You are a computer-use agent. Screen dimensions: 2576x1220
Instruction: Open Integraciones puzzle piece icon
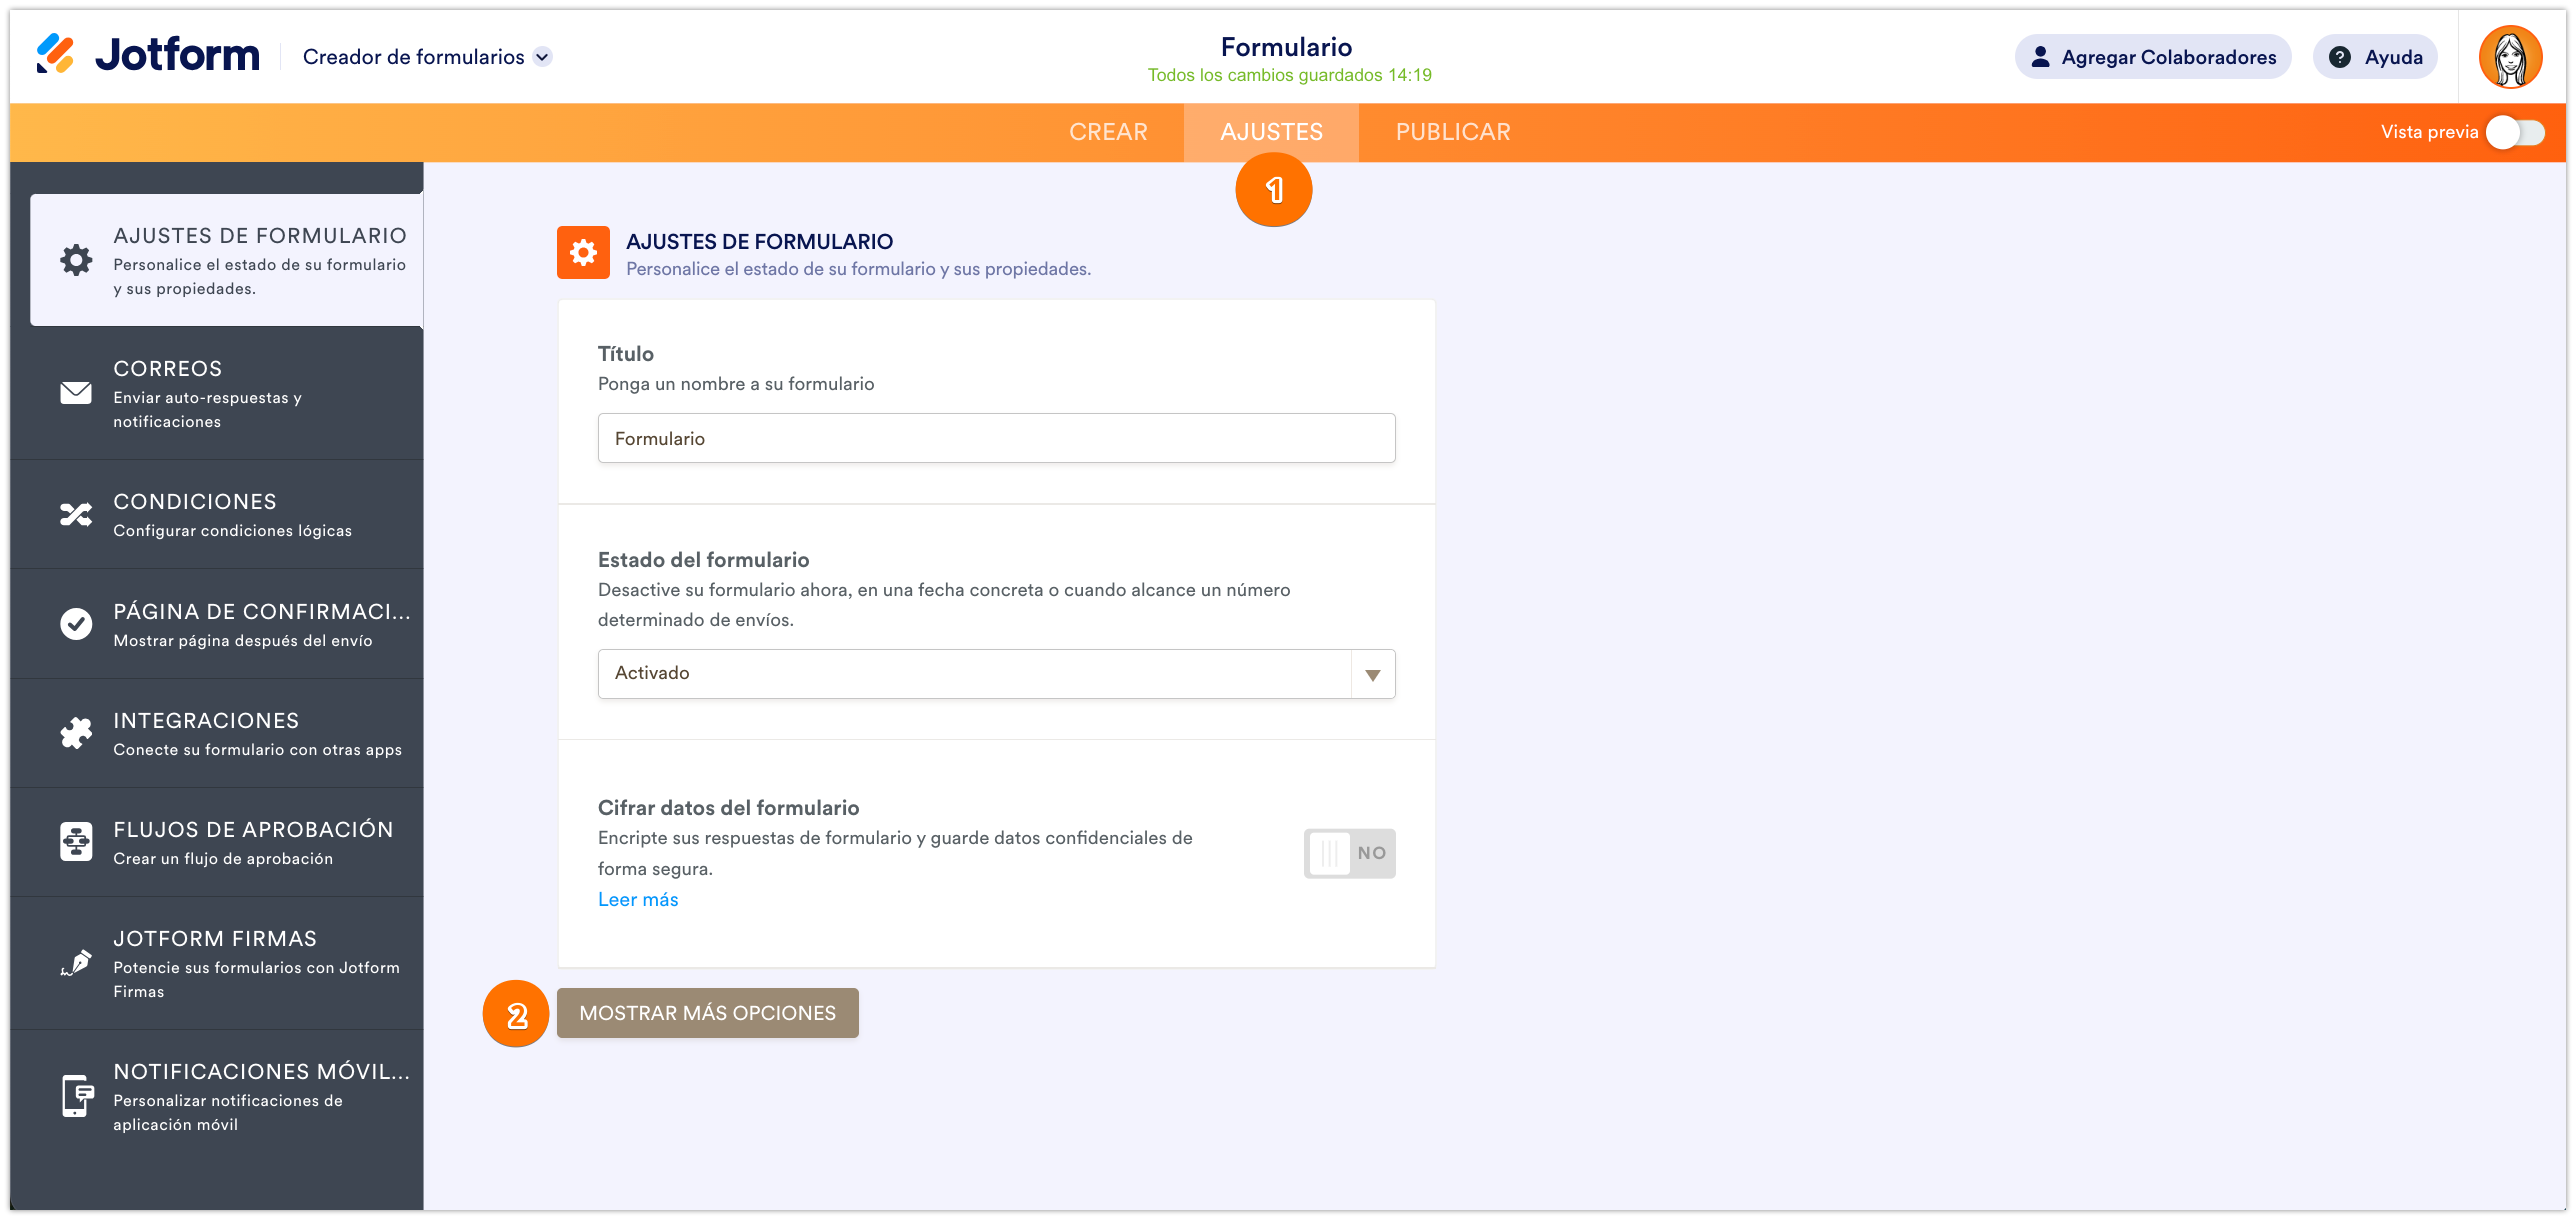pos(76,733)
